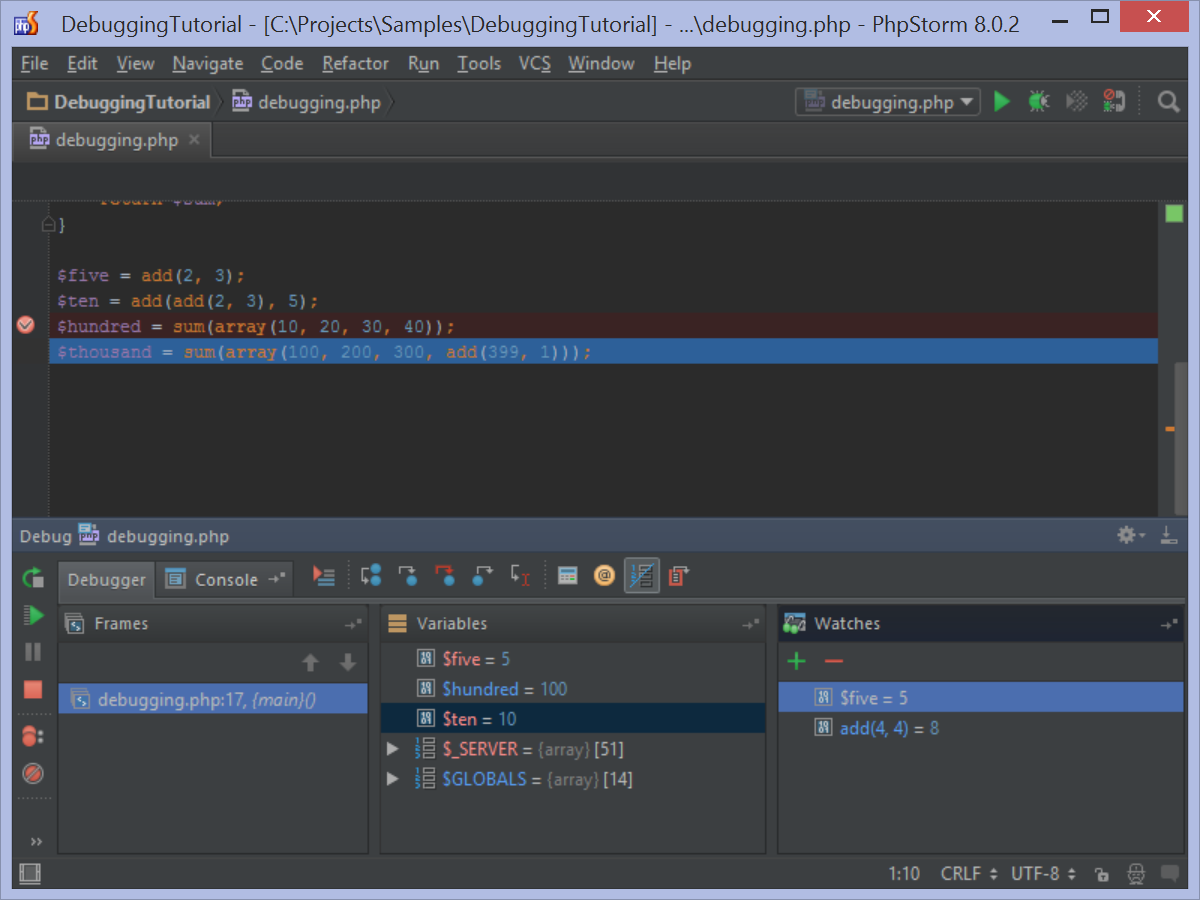Viewport: 1200px width, 900px height.
Task: Toggle Listen for PHP Debug Connections phone icon
Action: point(1113,101)
